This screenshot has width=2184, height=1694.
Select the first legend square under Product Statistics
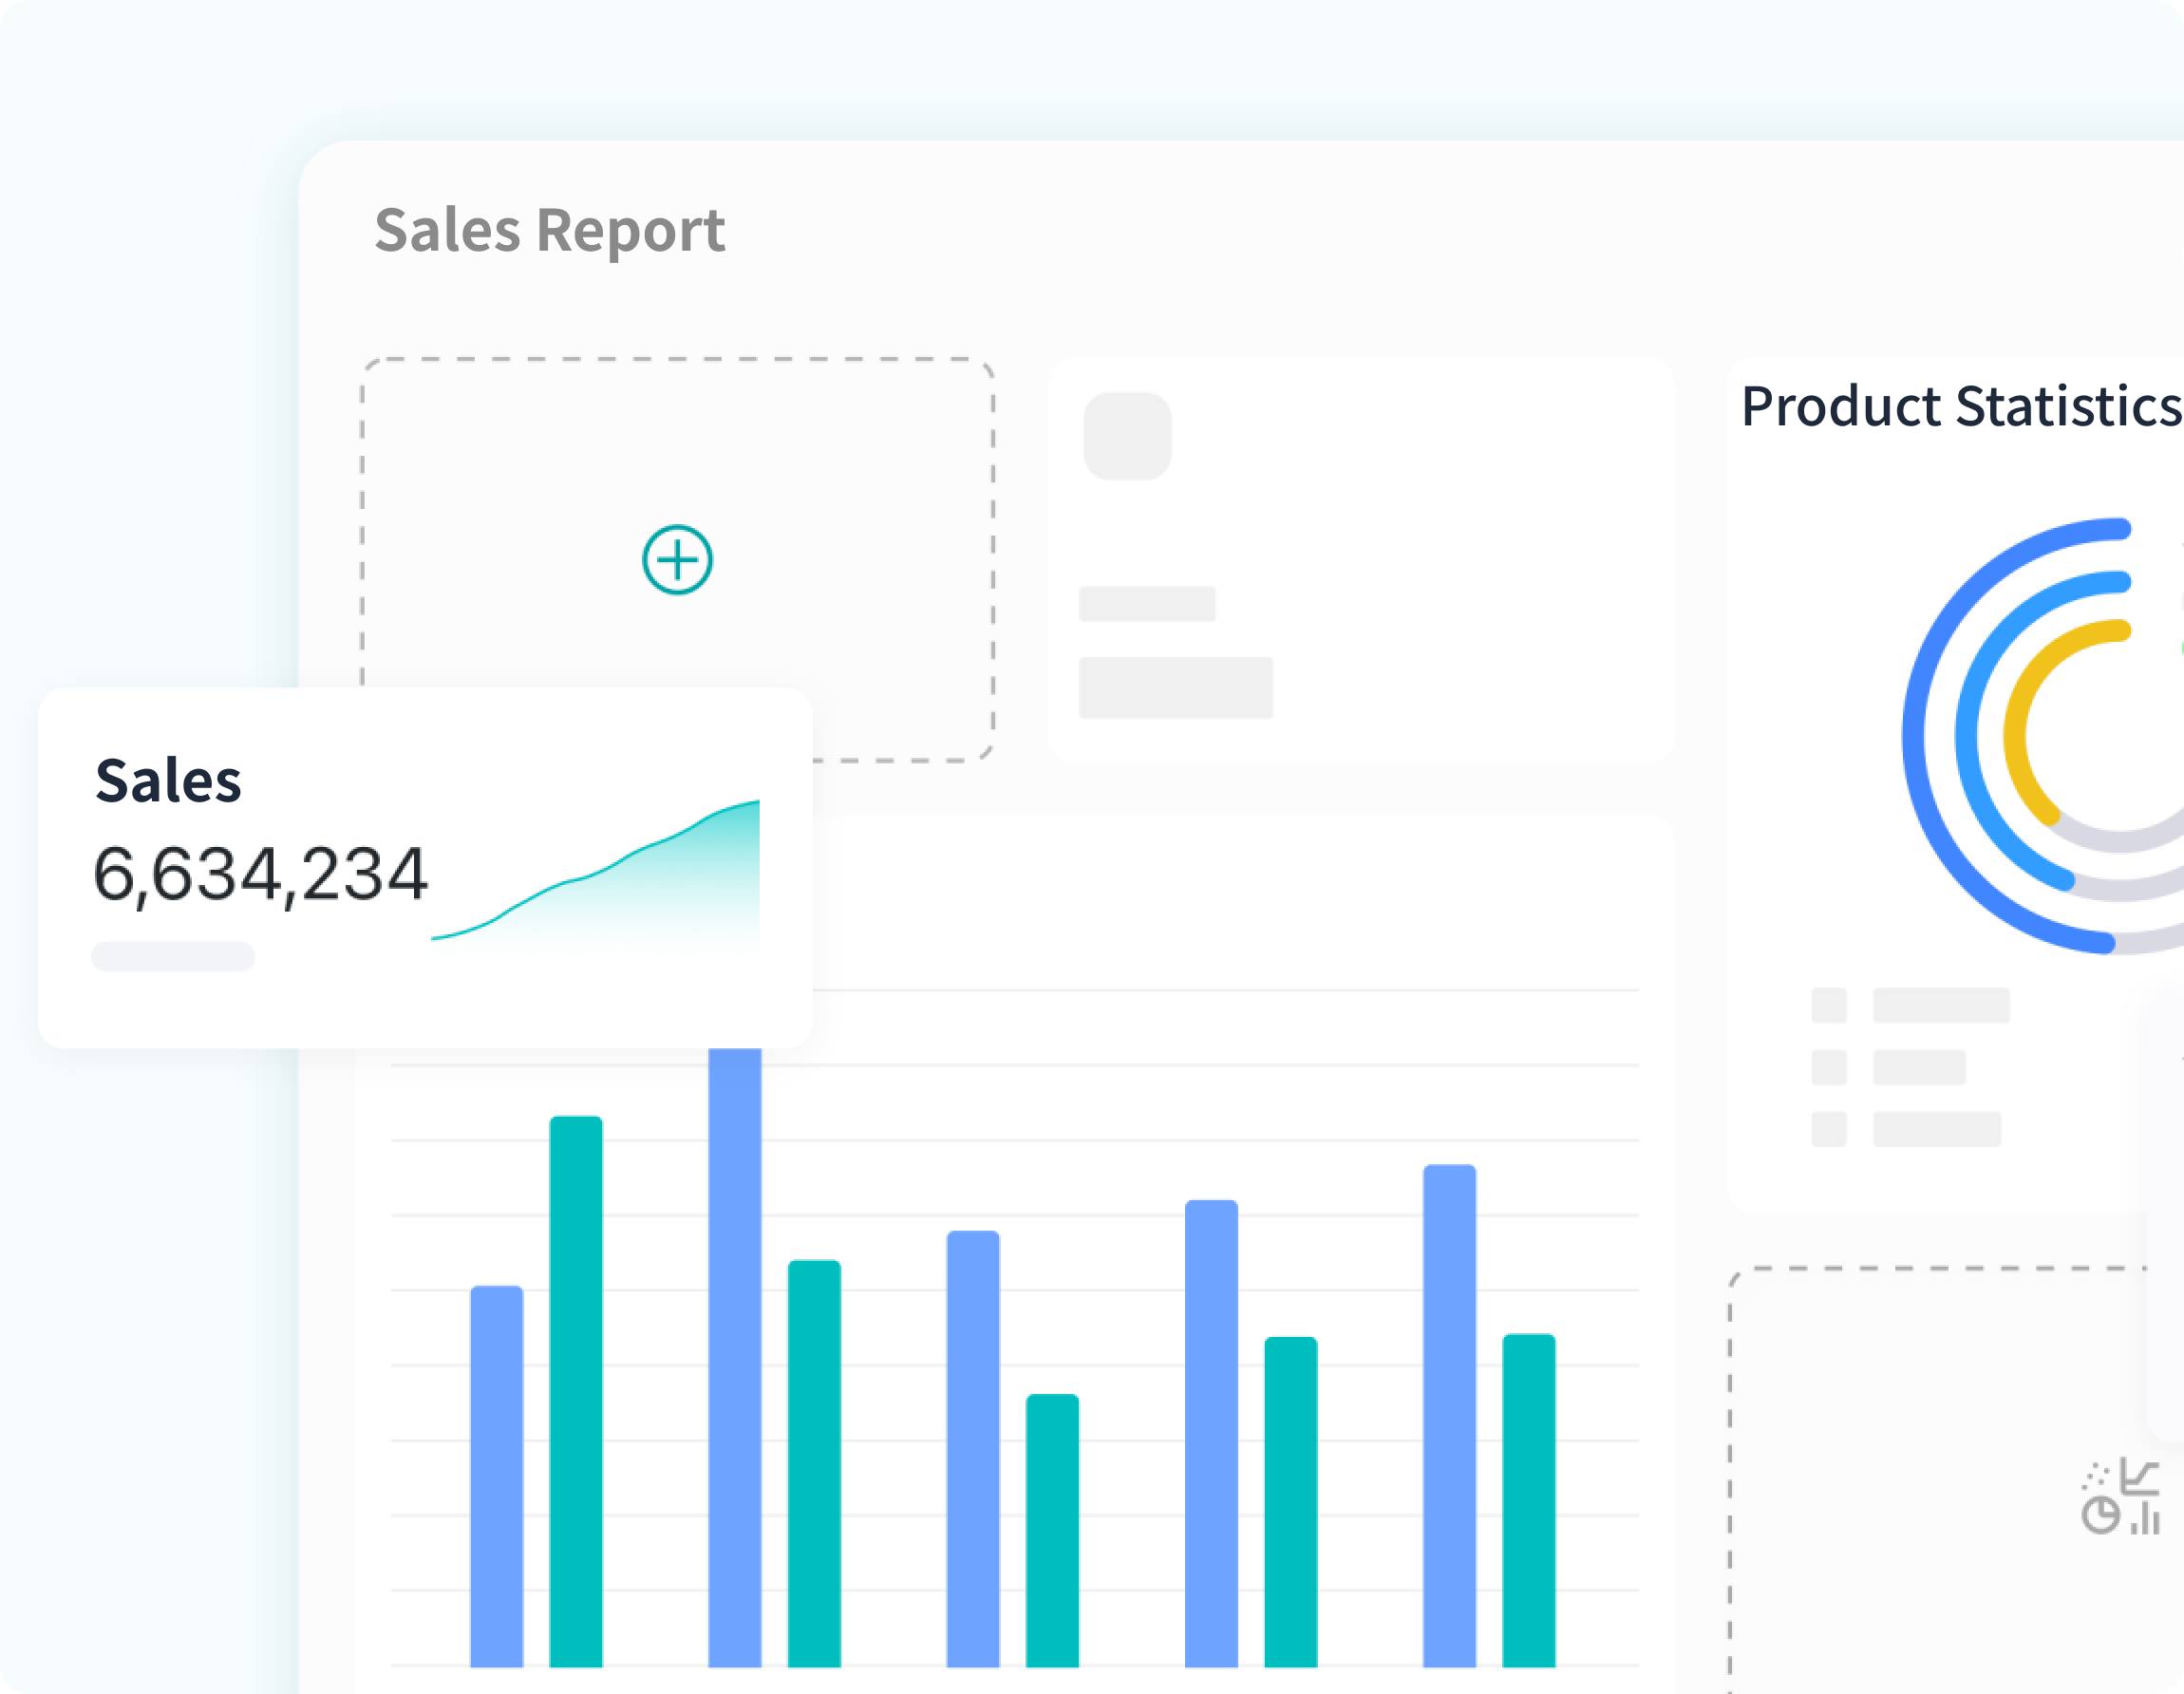[x=1829, y=1005]
